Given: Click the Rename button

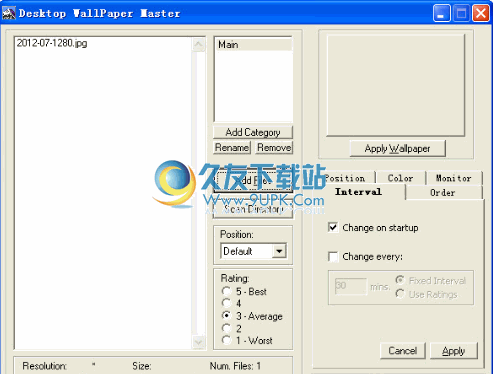Looking at the screenshot, I should (x=232, y=147).
